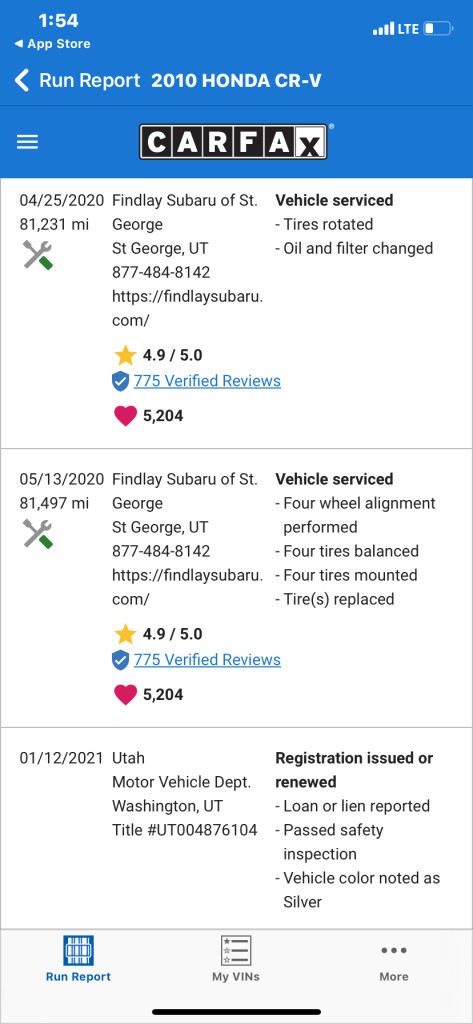Viewport: 473px width, 1024px height.
Task: Tap the gold star rating in second record
Action: coord(125,634)
